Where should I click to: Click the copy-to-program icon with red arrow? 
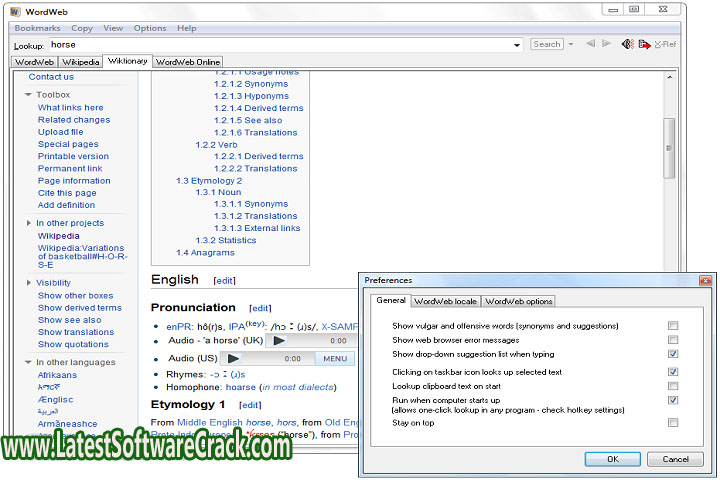point(644,44)
